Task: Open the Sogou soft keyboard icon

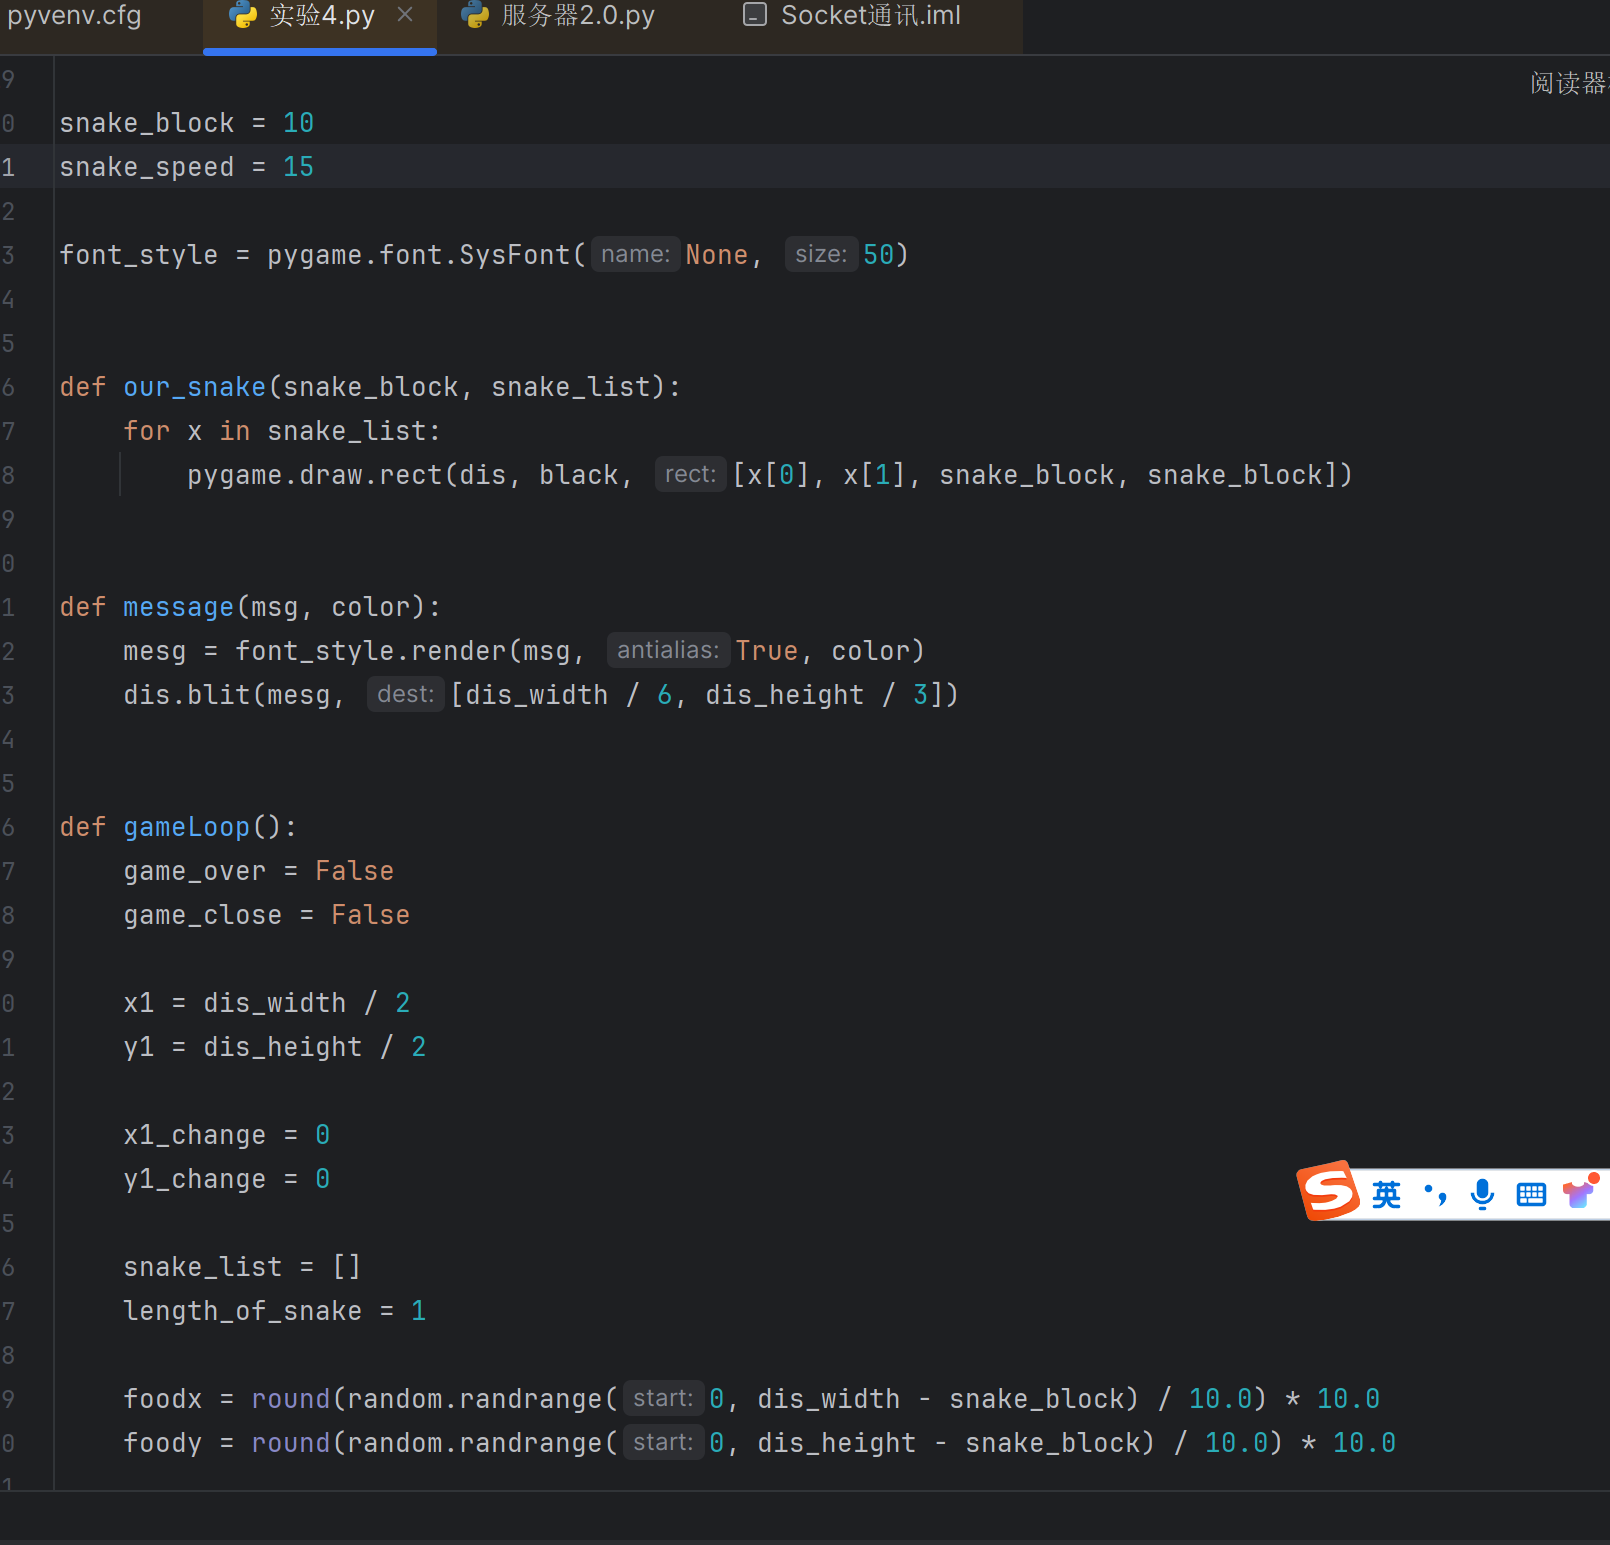Action: click(x=1530, y=1194)
